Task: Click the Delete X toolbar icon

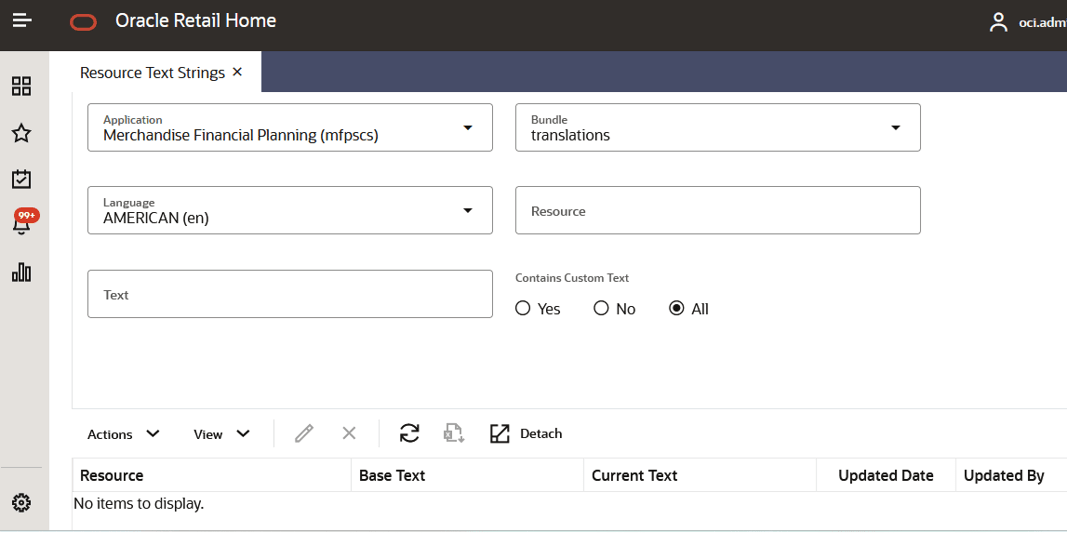Action: click(349, 434)
